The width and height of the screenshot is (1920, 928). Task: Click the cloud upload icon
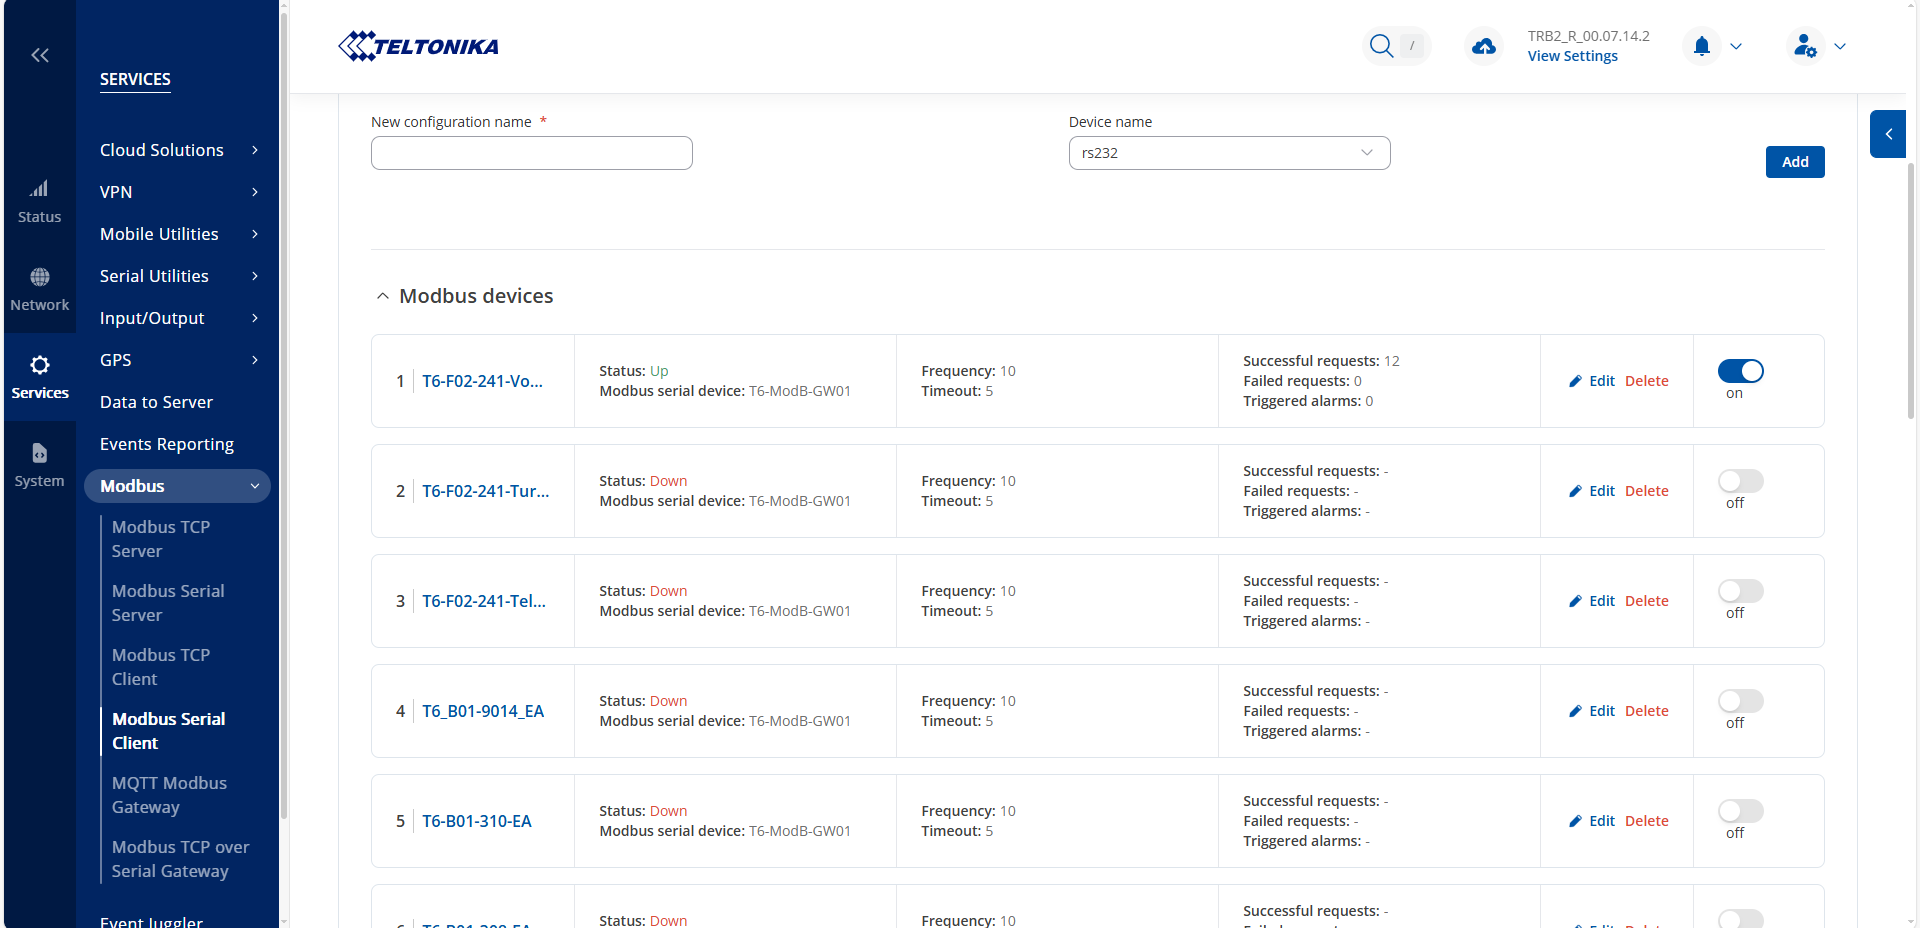pyautogui.click(x=1484, y=46)
